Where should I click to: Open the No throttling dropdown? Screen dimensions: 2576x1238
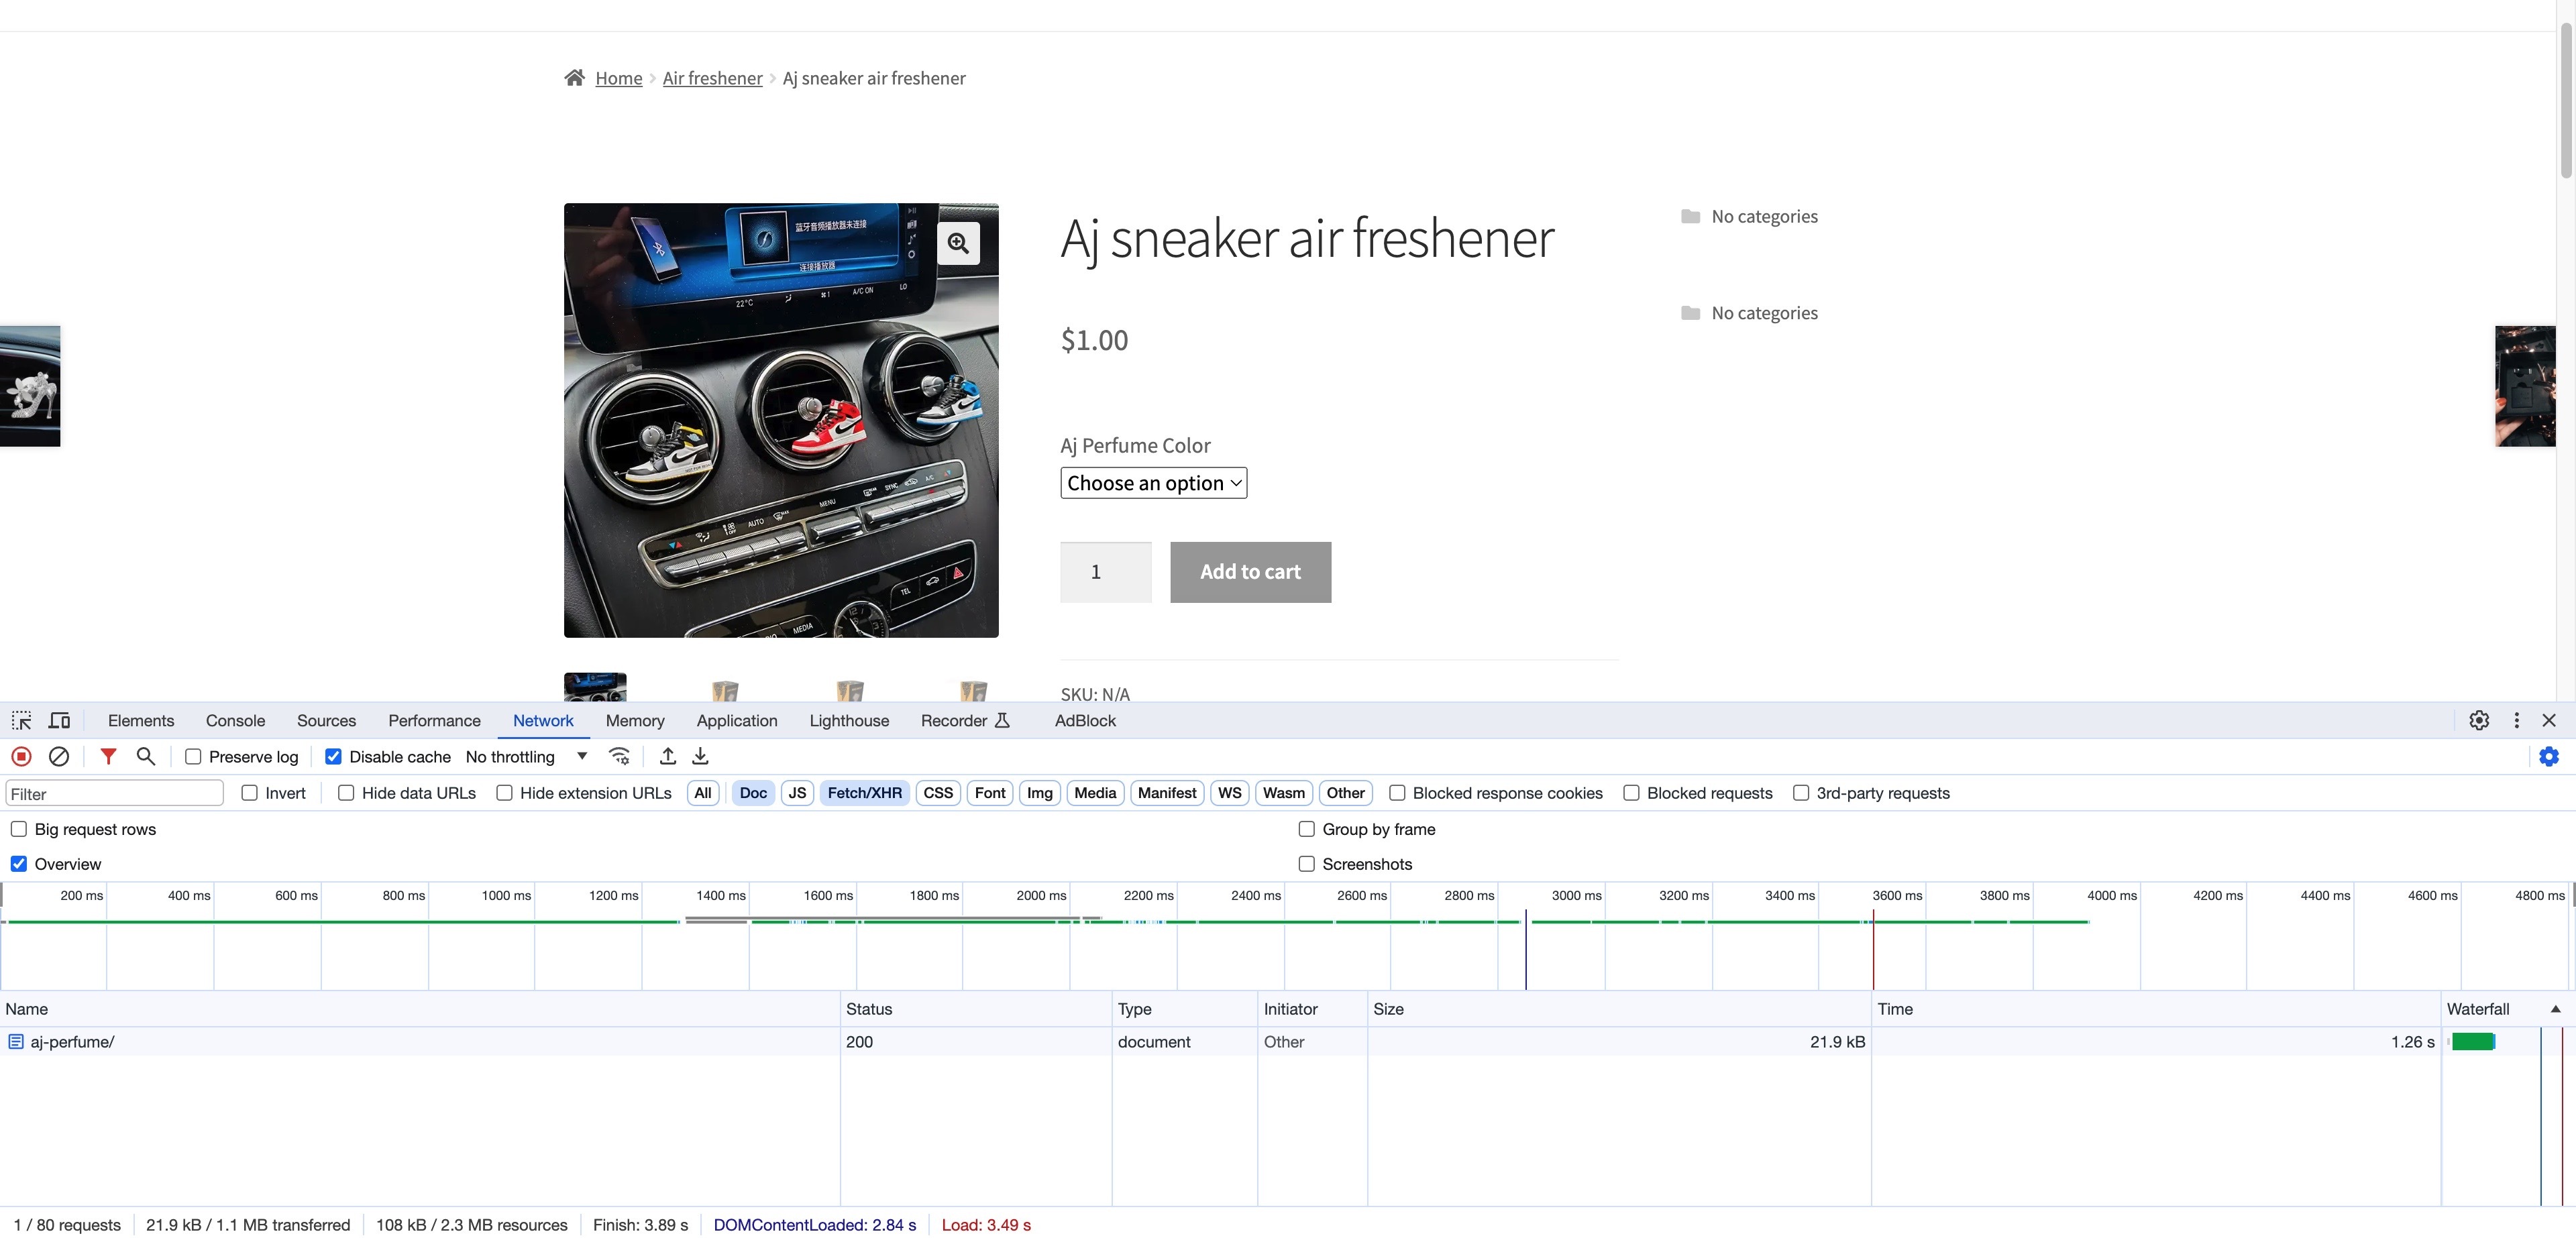coord(526,757)
